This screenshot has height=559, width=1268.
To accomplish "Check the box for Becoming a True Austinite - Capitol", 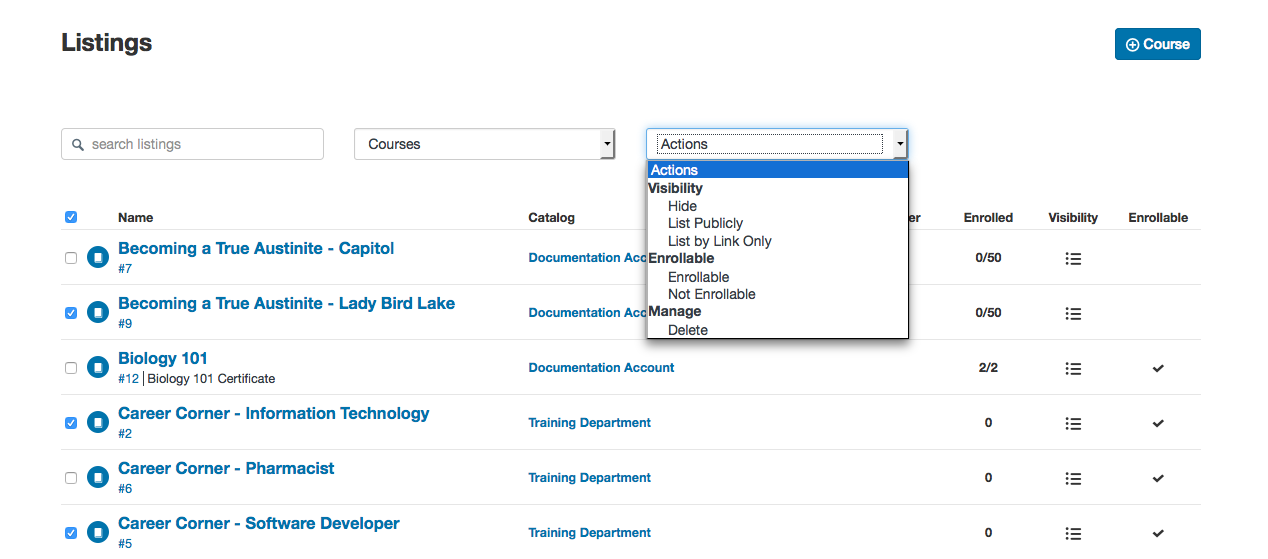I will [x=71, y=258].
